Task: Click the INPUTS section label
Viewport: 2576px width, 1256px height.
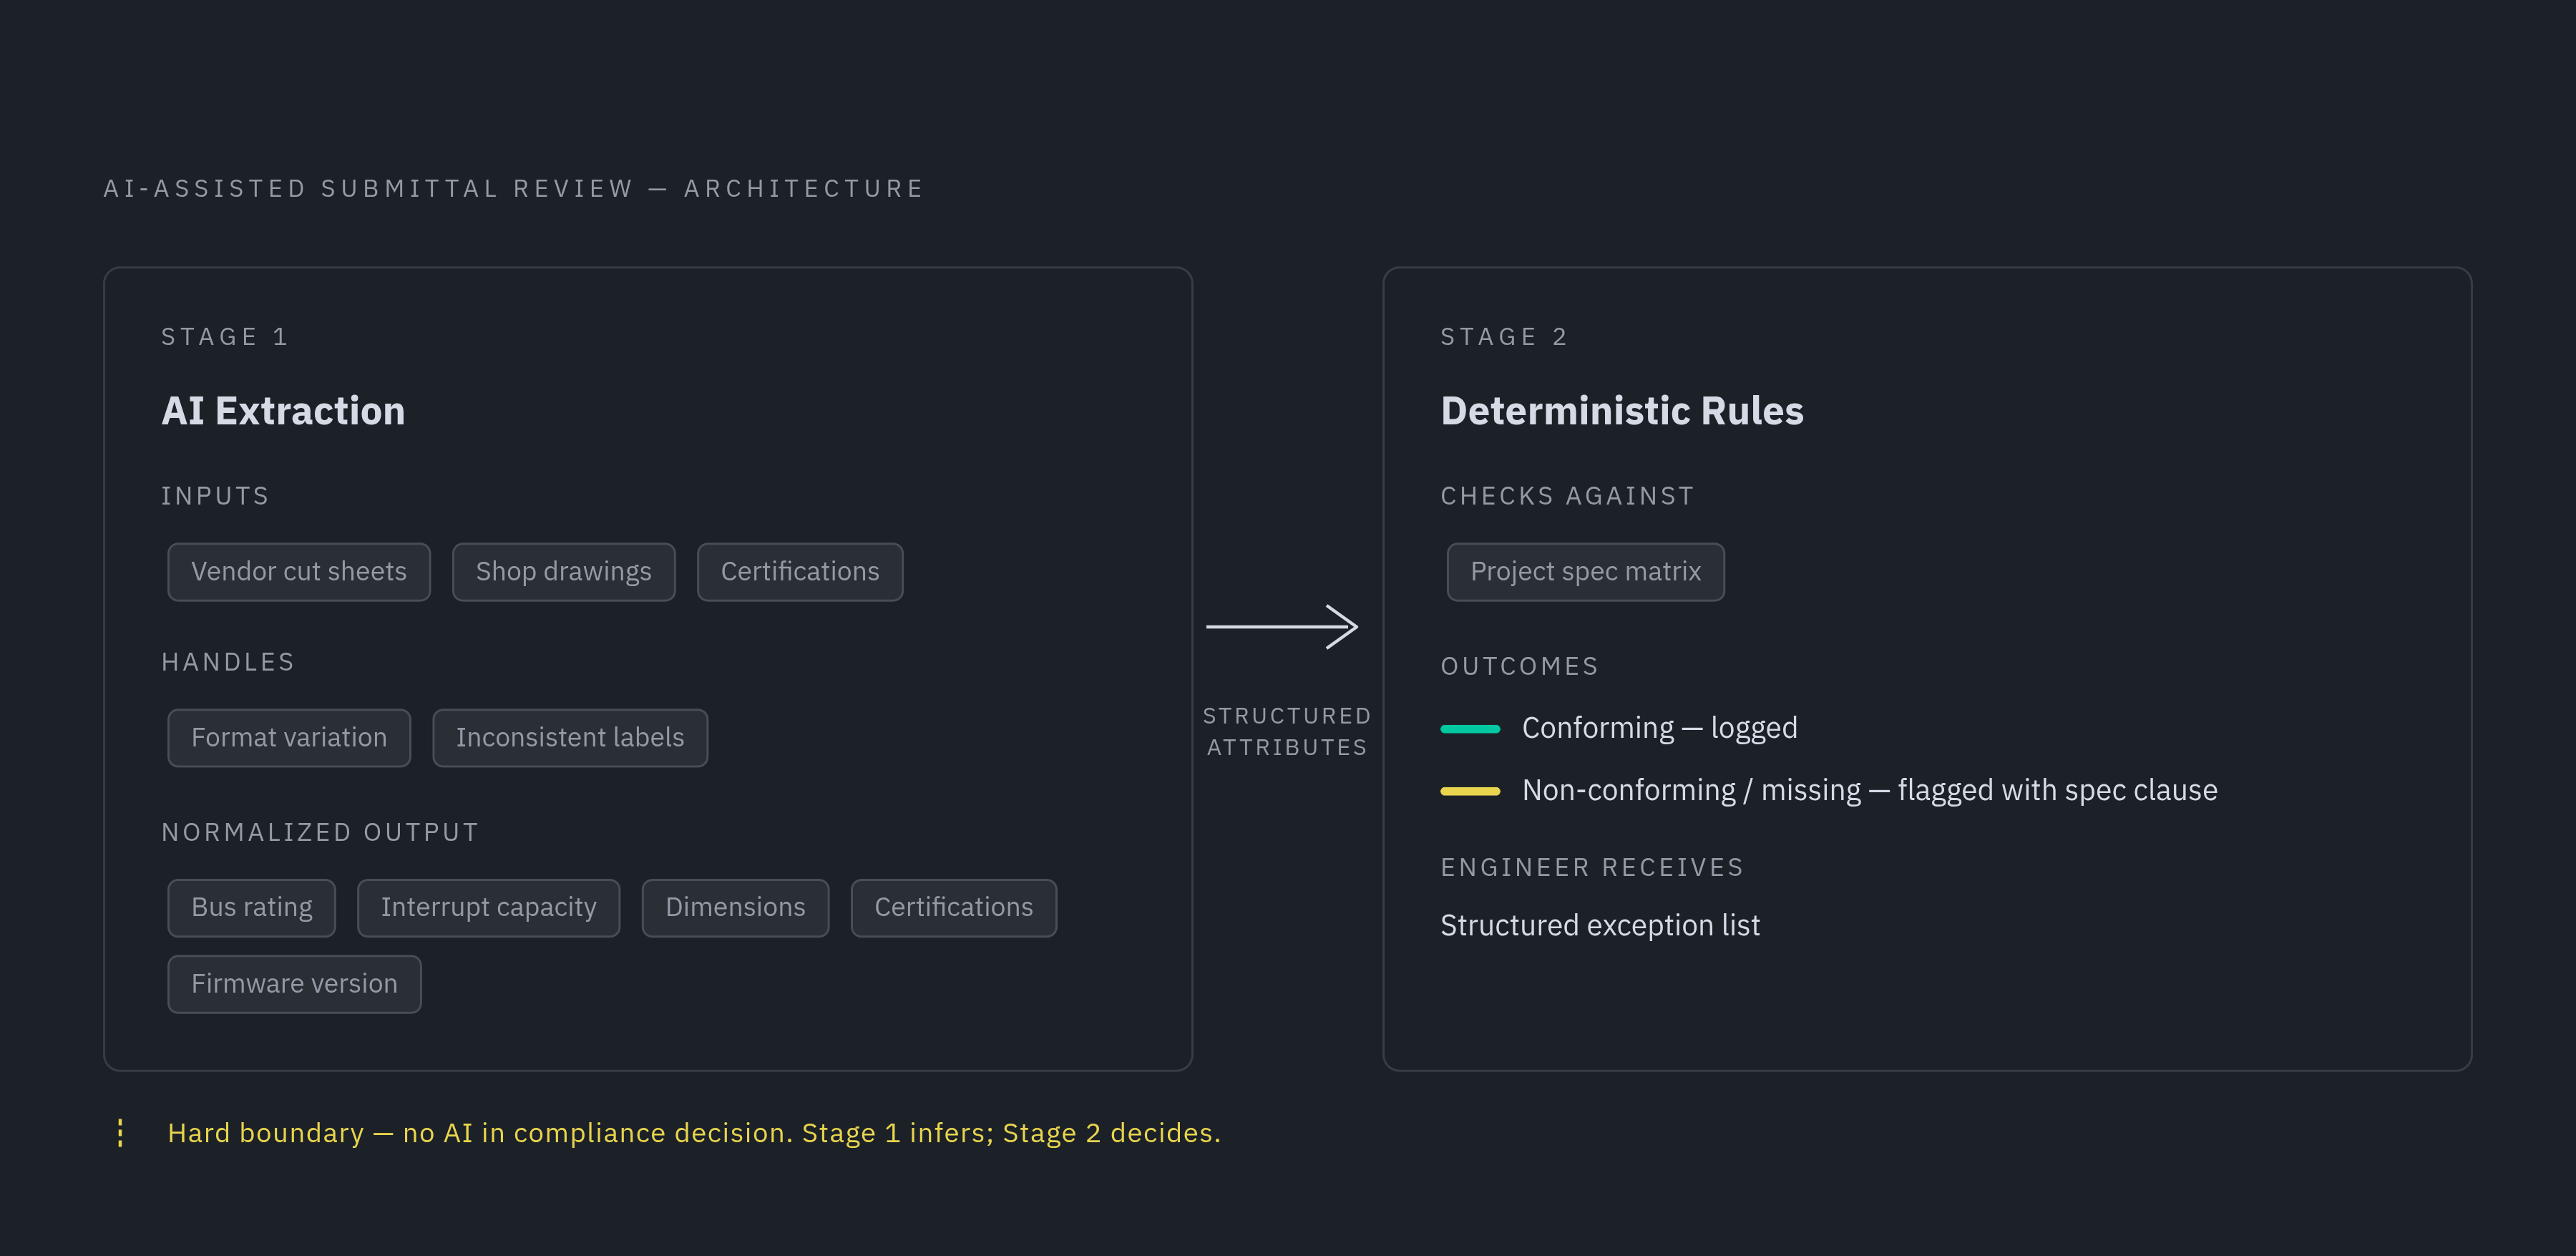Action: click(215, 496)
